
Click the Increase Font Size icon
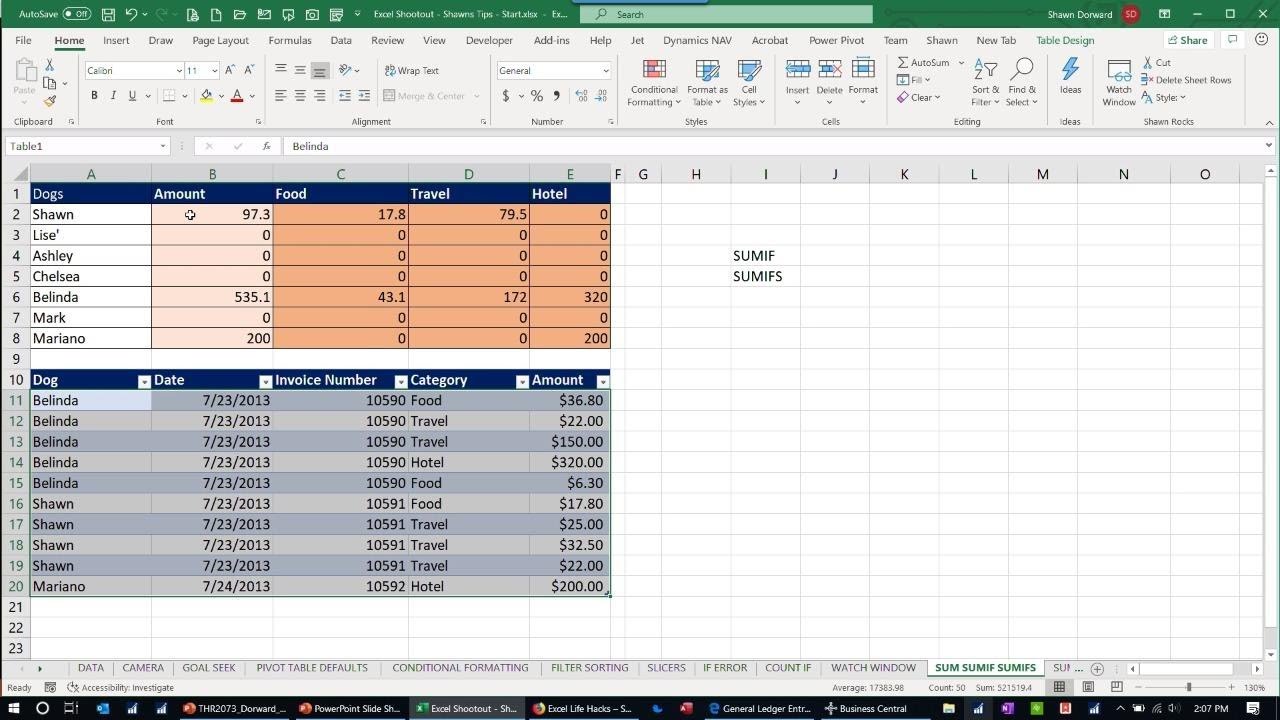coord(230,70)
